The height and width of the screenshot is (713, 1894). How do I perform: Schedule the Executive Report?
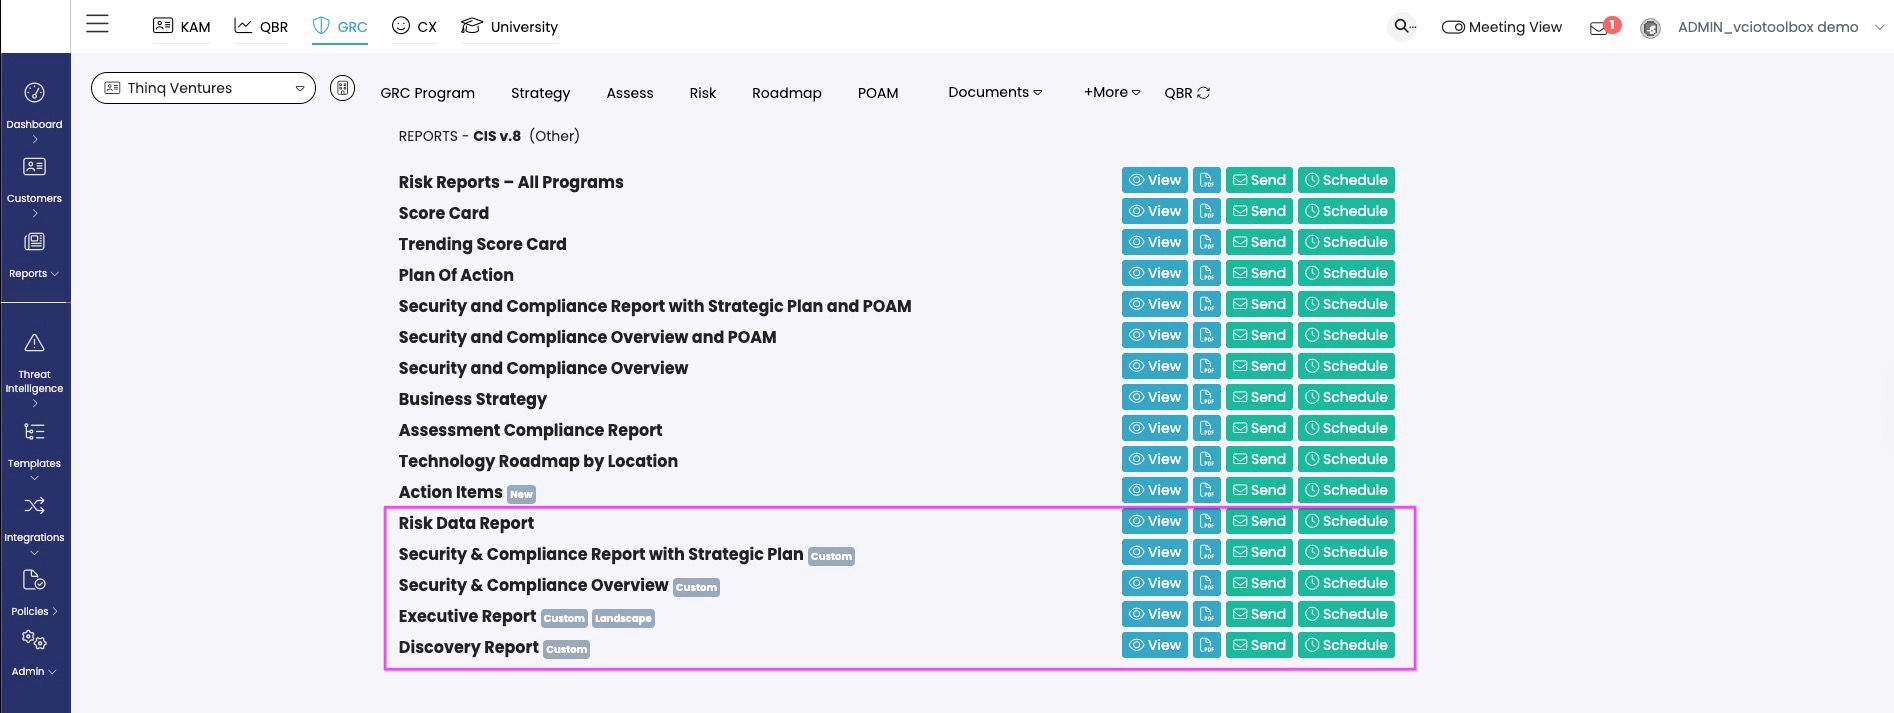[1346, 614]
